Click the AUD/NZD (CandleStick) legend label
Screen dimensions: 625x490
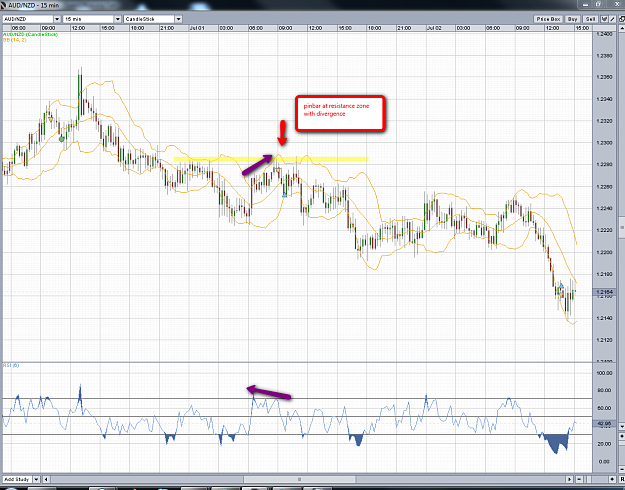coord(31,35)
